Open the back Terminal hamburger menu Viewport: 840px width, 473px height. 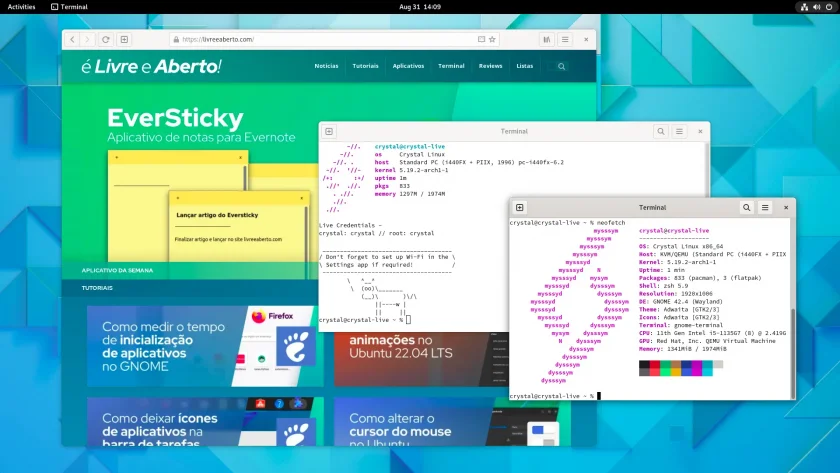[679, 131]
